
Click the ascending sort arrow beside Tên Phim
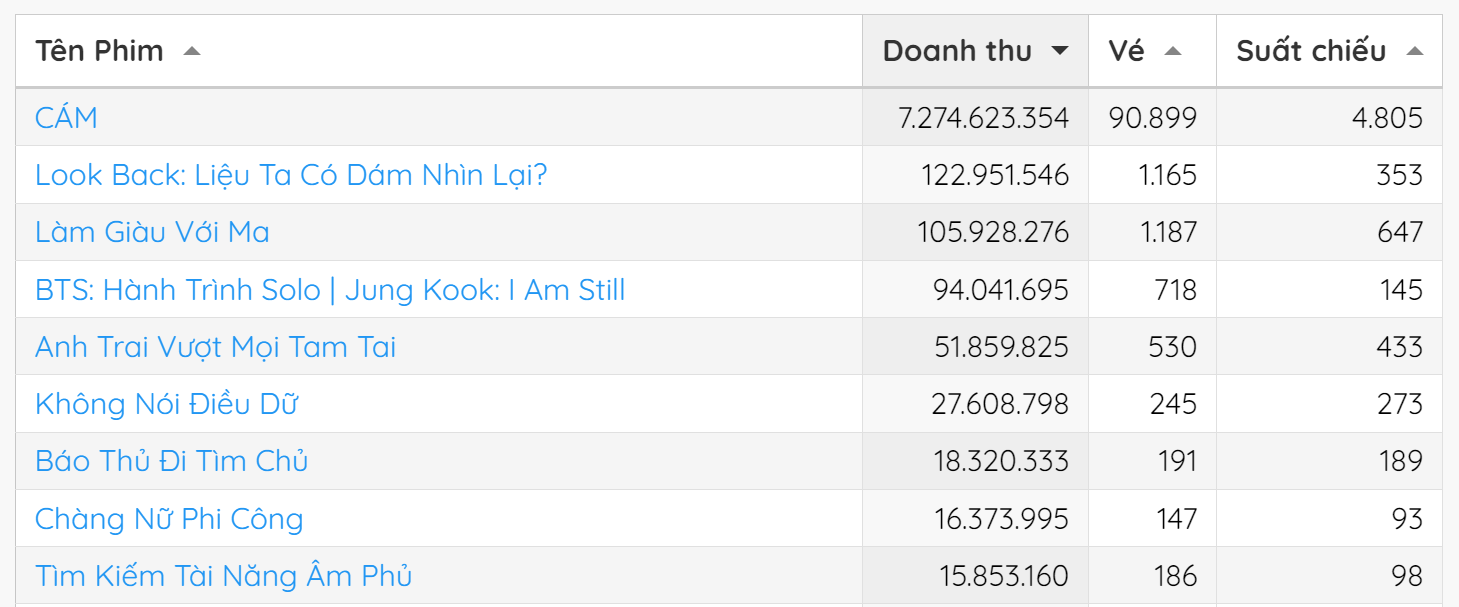pyautogui.click(x=191, y=50)
